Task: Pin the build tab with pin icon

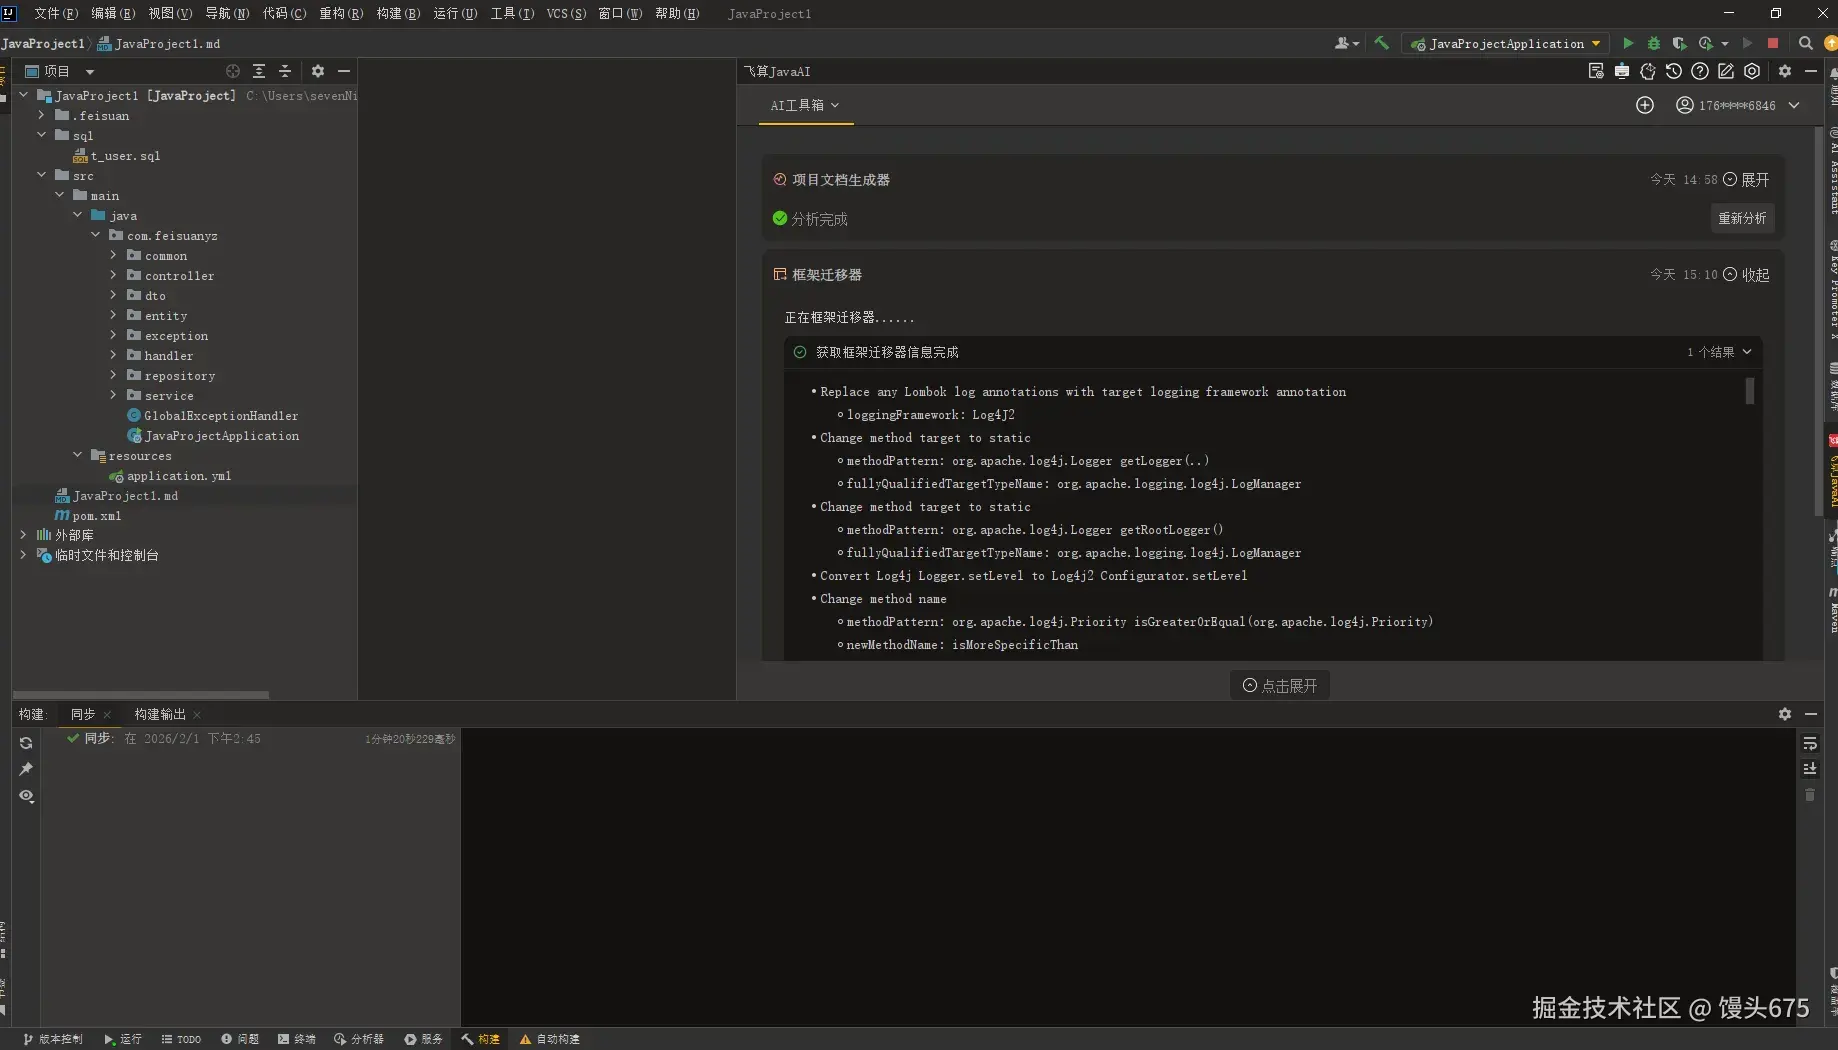Action: coord(26,769)
